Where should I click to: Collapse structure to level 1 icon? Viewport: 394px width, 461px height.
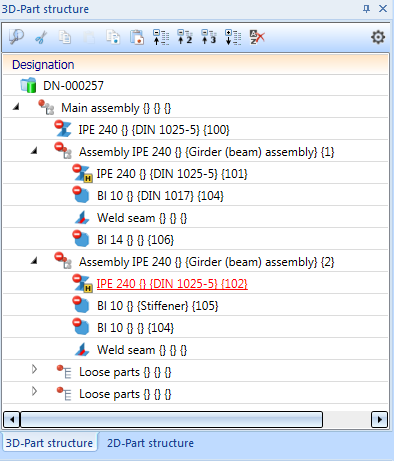tap(161, 37)
